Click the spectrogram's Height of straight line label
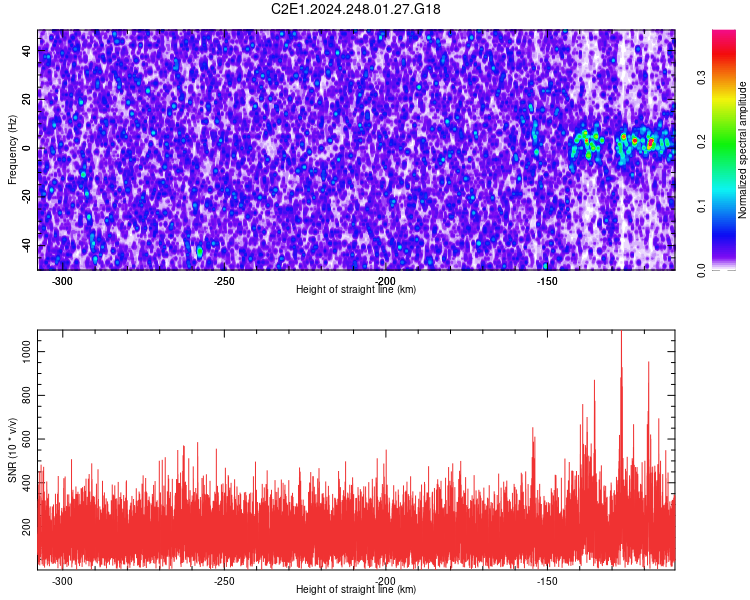Screen dimensions: 750x600 pyautogui.click(x=356, y=289)
